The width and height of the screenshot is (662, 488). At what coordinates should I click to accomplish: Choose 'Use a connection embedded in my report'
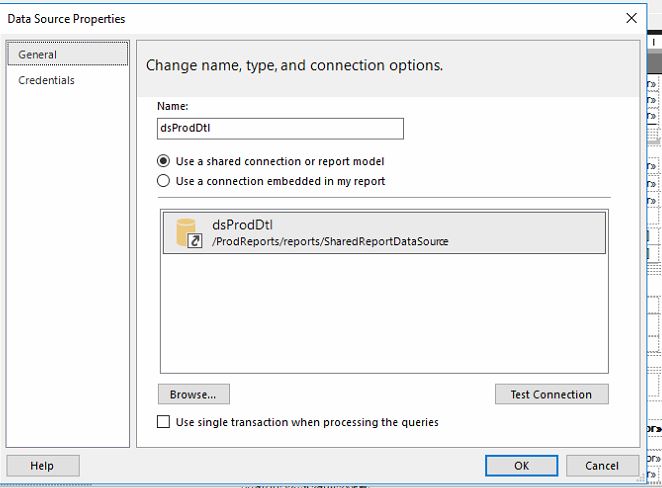tap(164, 181)
